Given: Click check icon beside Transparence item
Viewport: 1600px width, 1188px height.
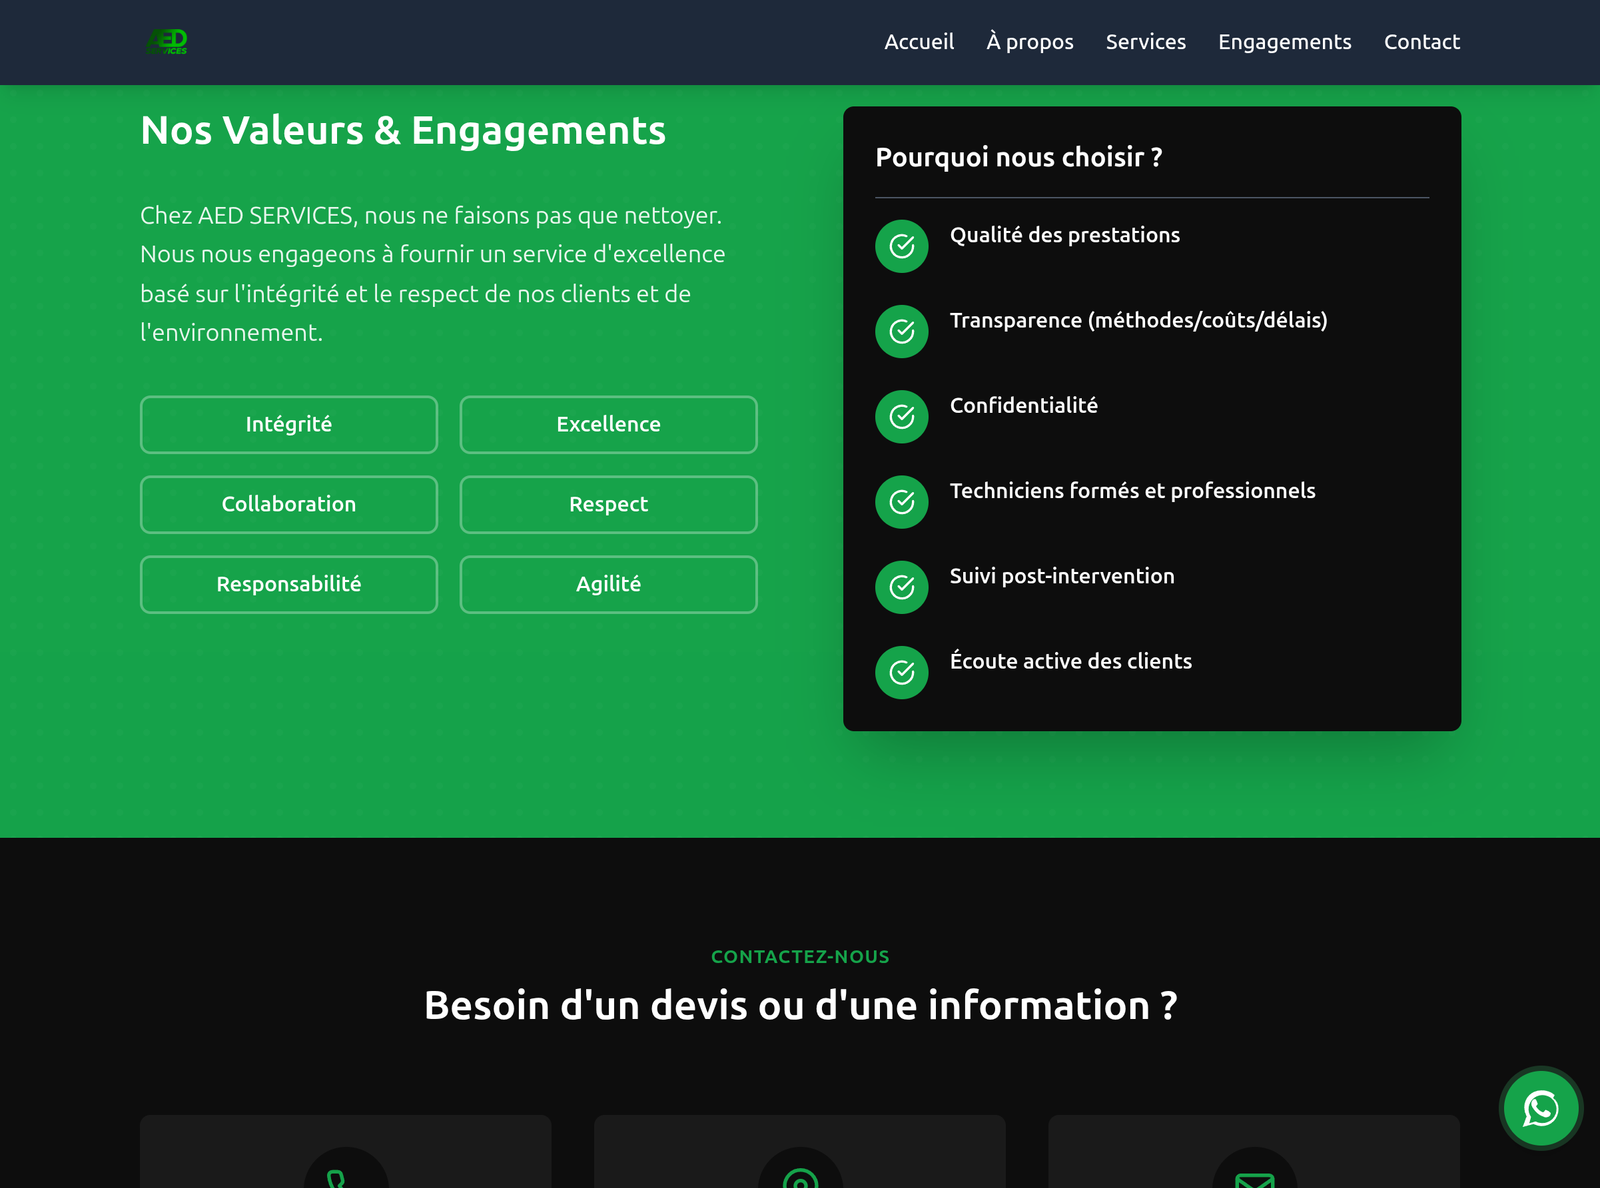Looking at the screenshot, I should 902,331.
